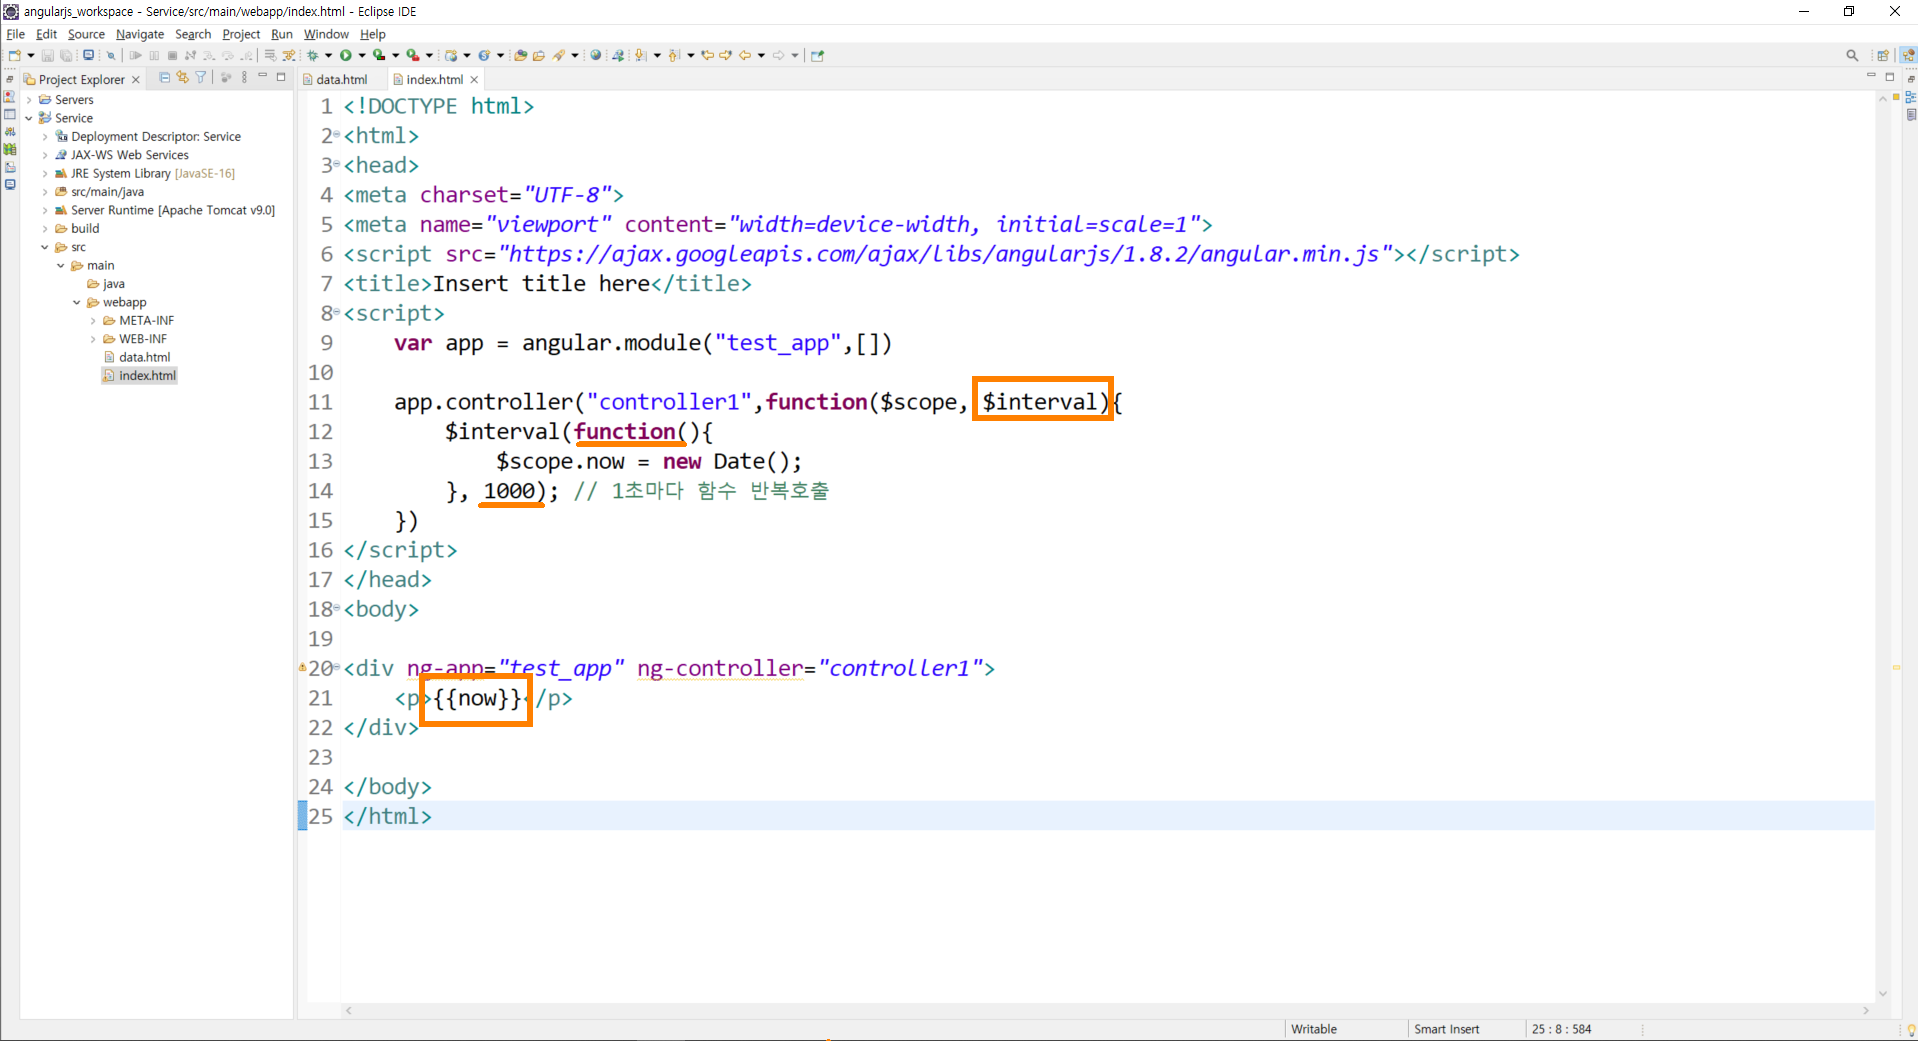Expand the JAX-WS Web Services node
The height and width of the screenshot is (1041, 1918).
coord(45,155)
